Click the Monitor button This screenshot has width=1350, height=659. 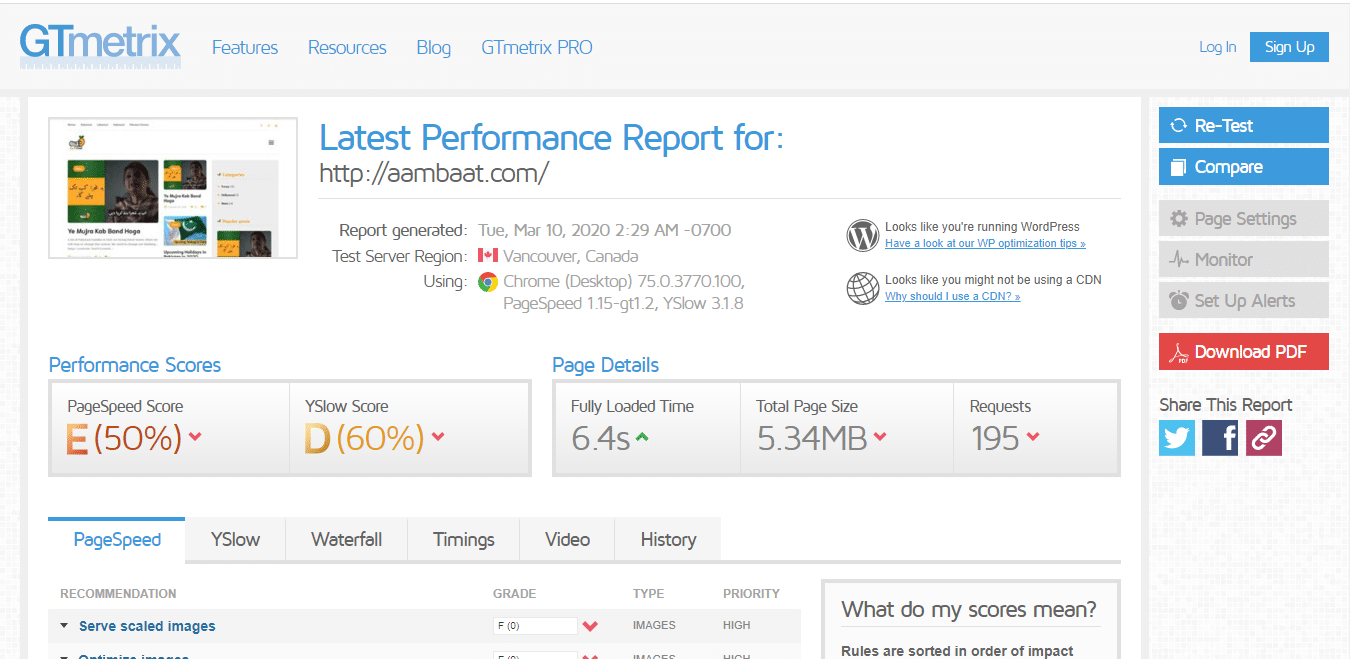tap(1243, 259)
